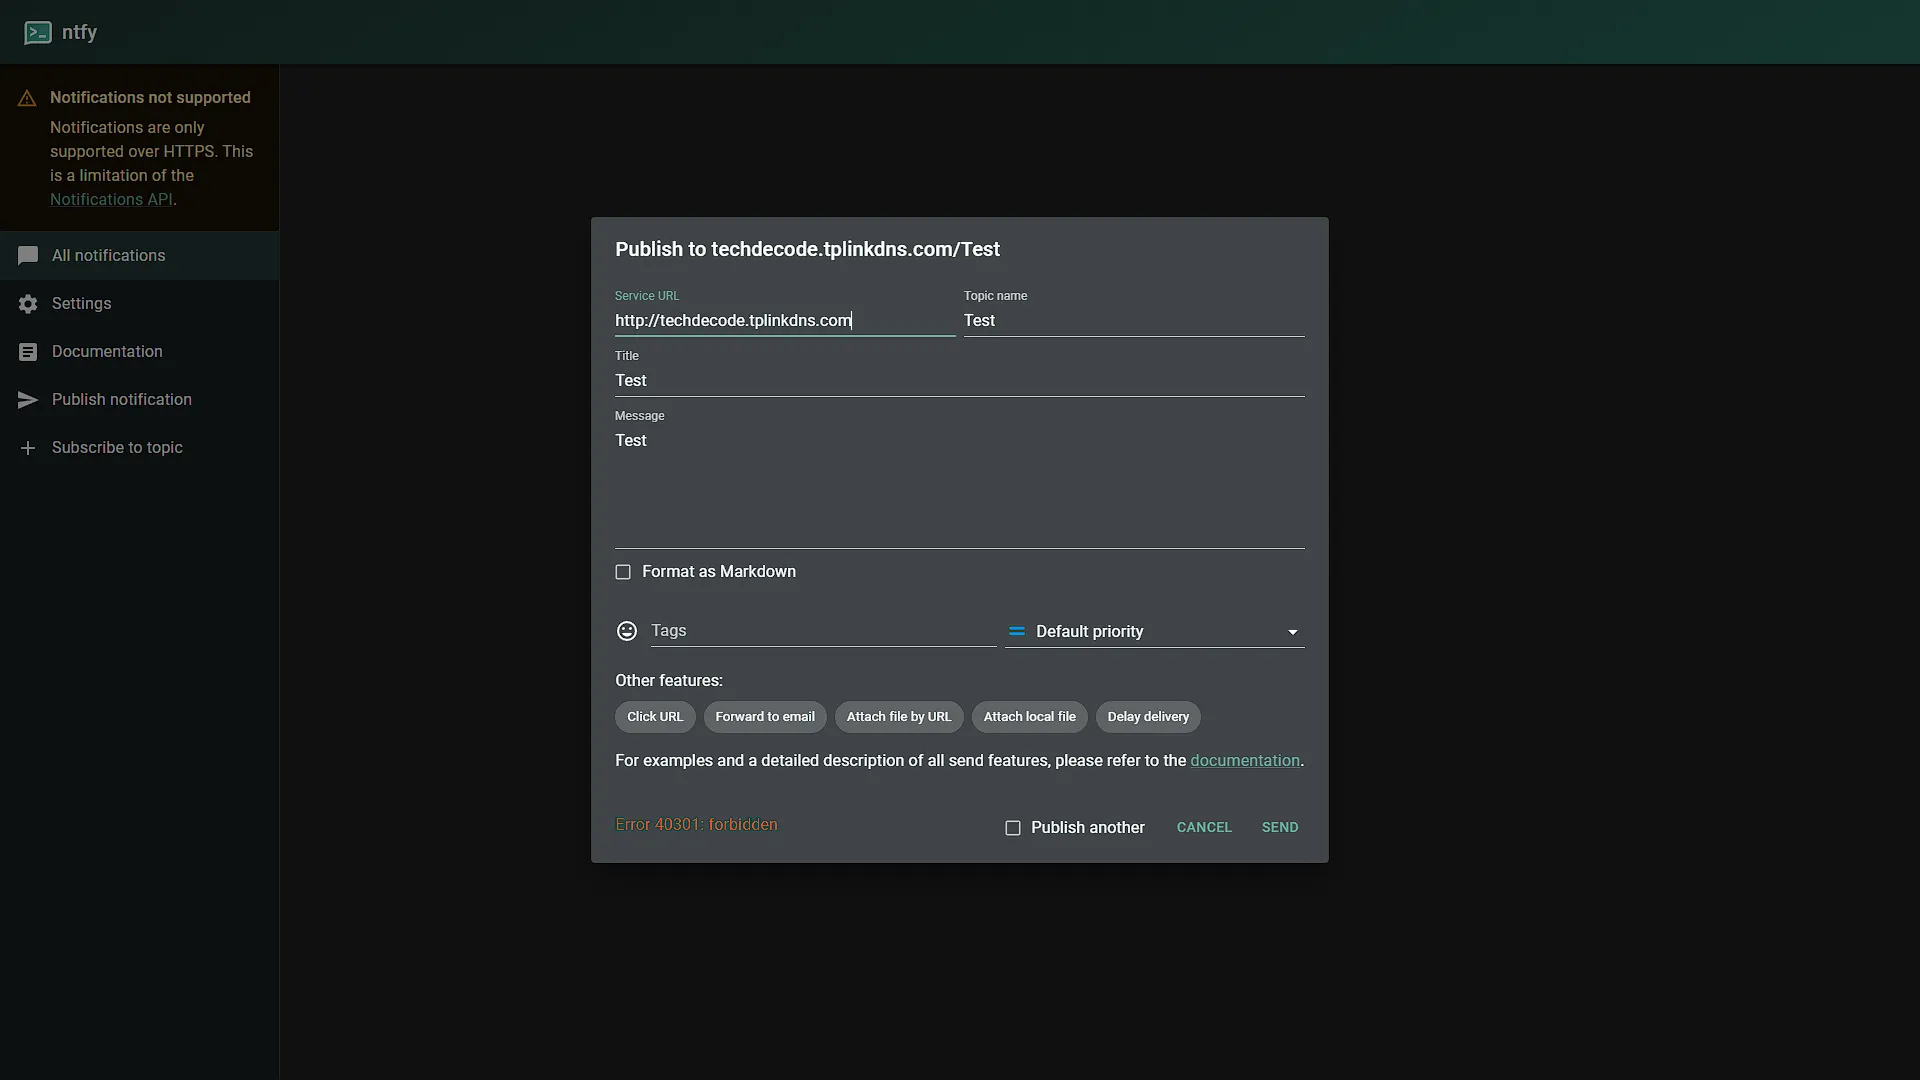
Task: Click the Error 40301: forbidden message
Action: point(696,825)
